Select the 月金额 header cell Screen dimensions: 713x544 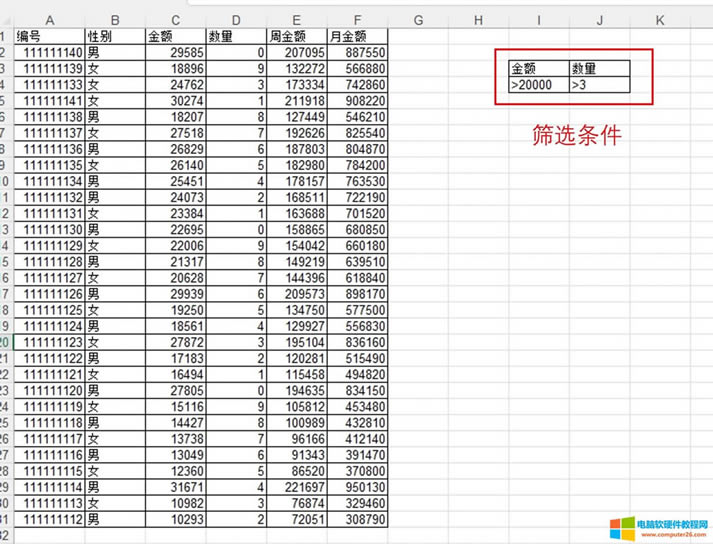pyautogui.click(x=357, y=36)
